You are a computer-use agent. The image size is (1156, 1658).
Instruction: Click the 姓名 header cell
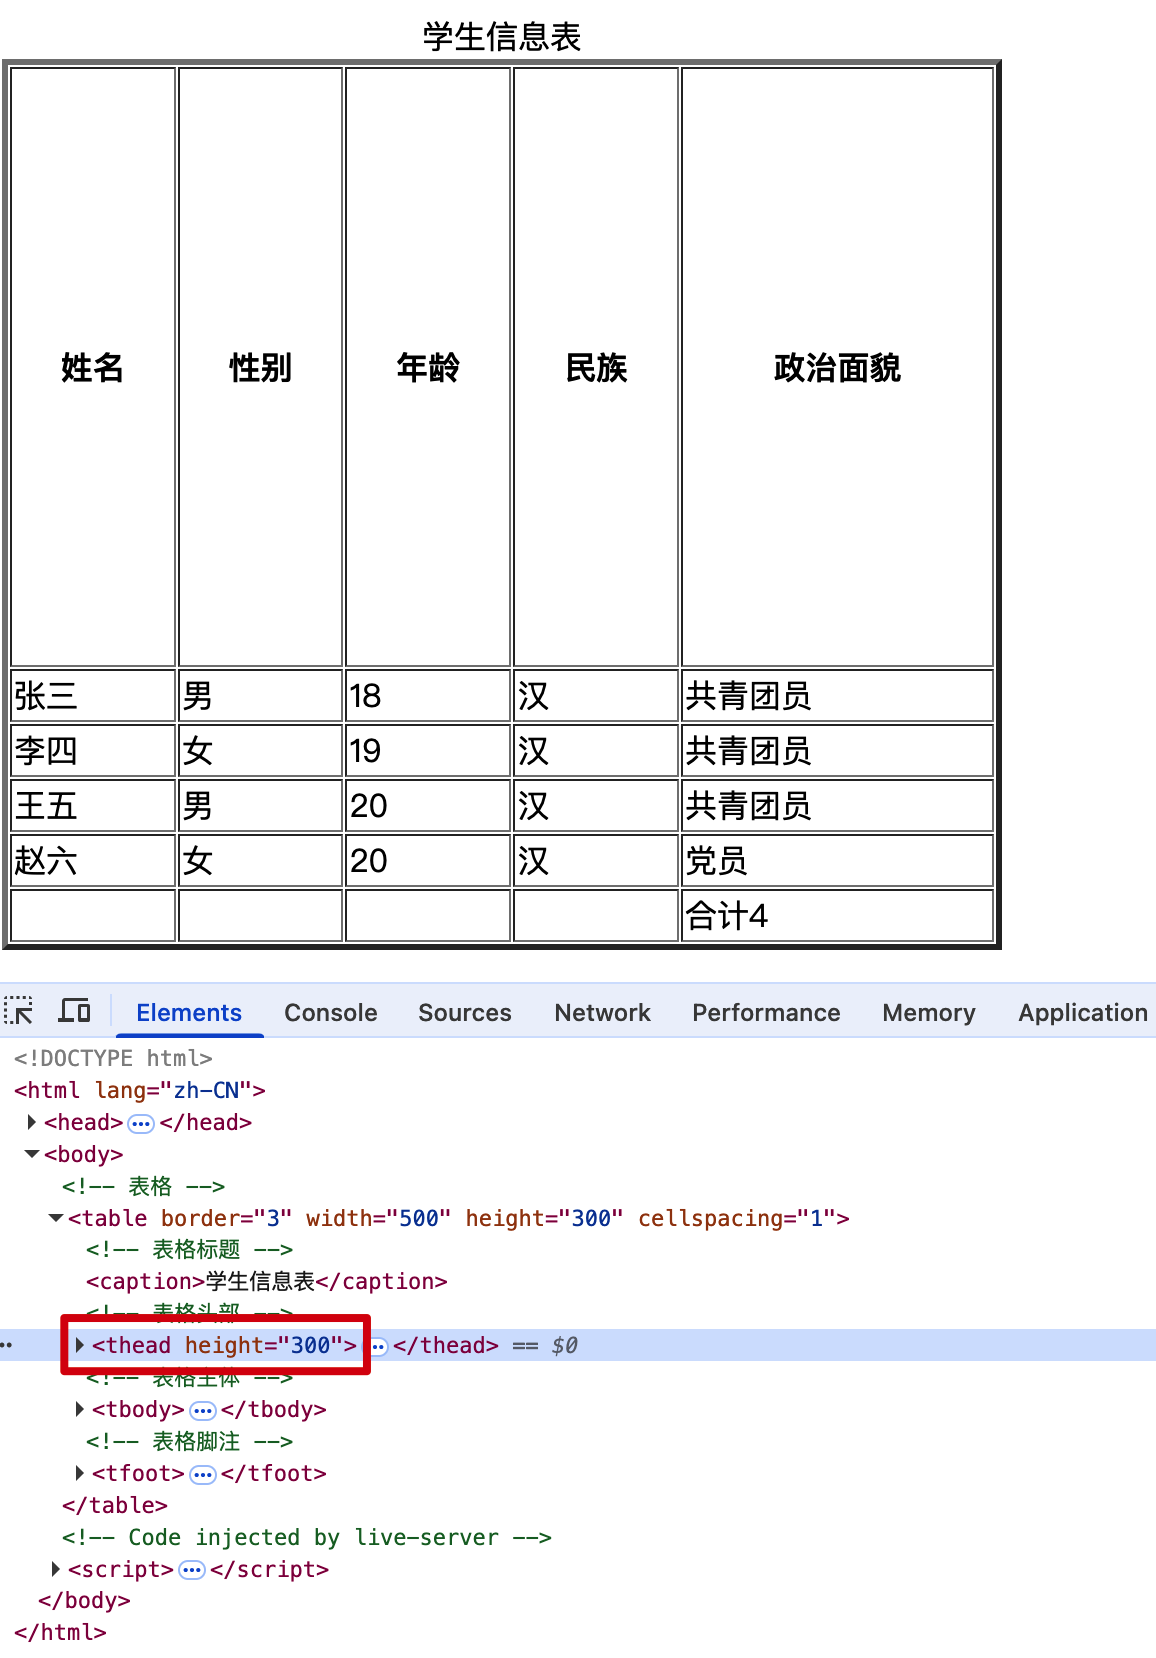tap(93, 367)
